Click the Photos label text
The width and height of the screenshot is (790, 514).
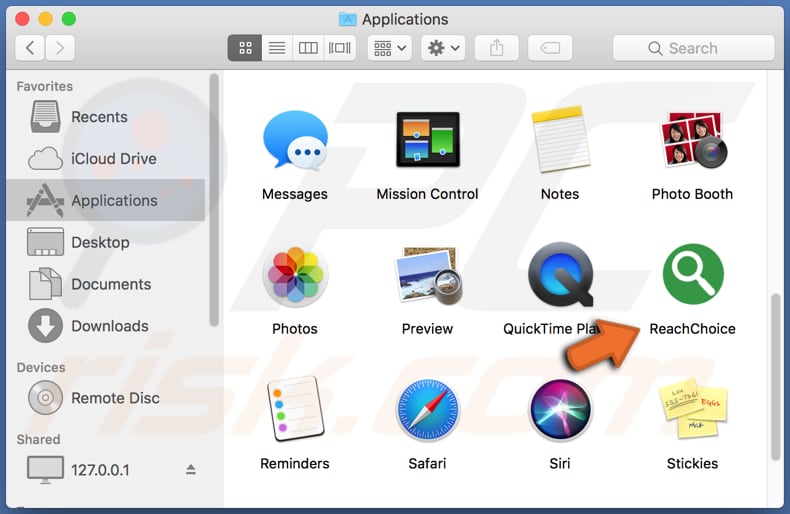[295, 329]
